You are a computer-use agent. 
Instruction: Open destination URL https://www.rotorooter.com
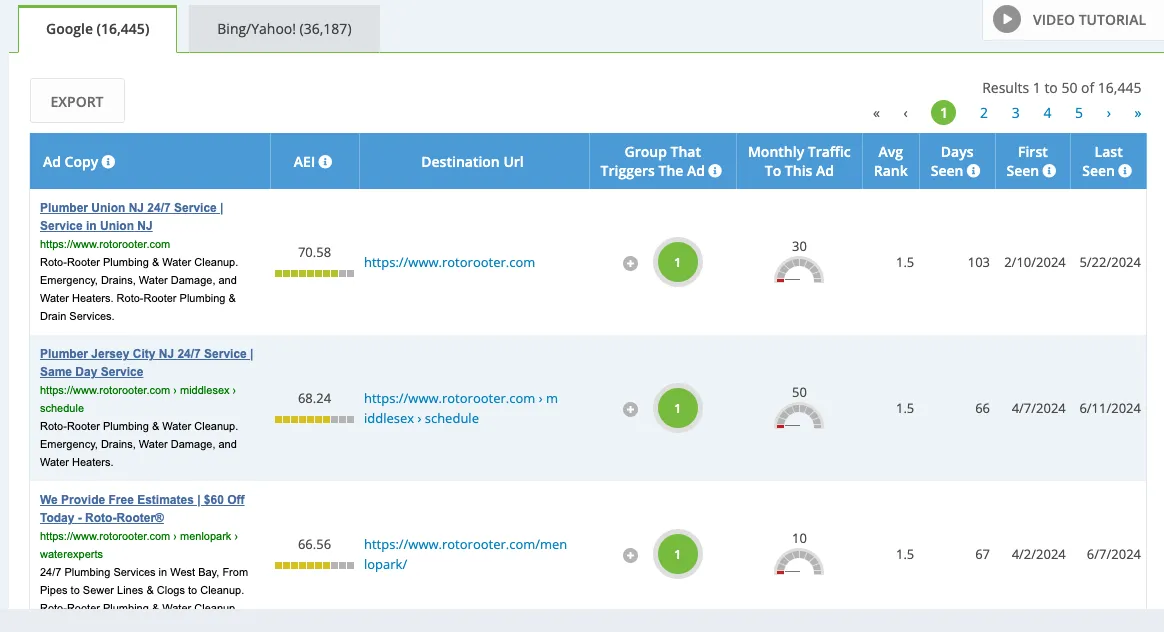449,262
